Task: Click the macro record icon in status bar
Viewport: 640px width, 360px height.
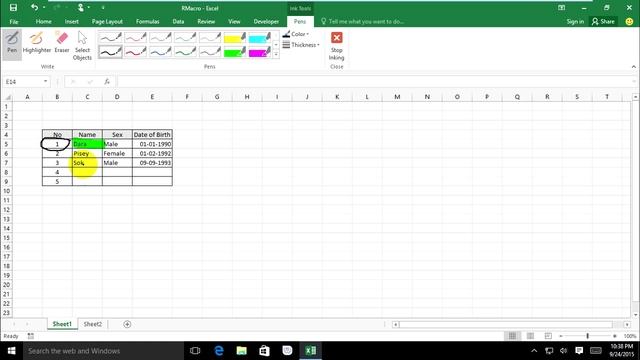Action: (31, 336)
